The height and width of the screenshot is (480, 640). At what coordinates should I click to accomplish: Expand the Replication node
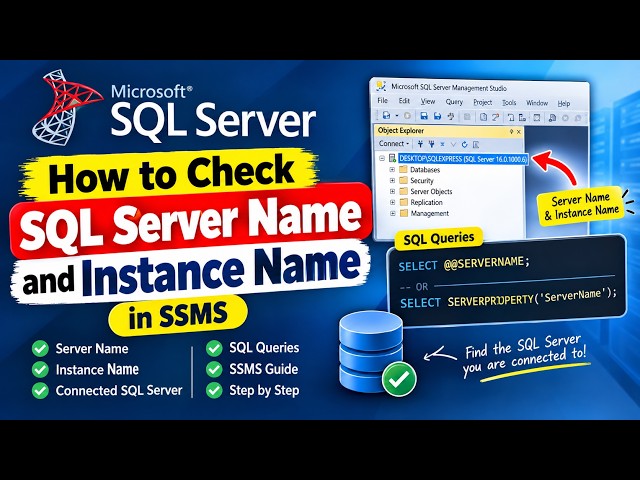(392, 202)
